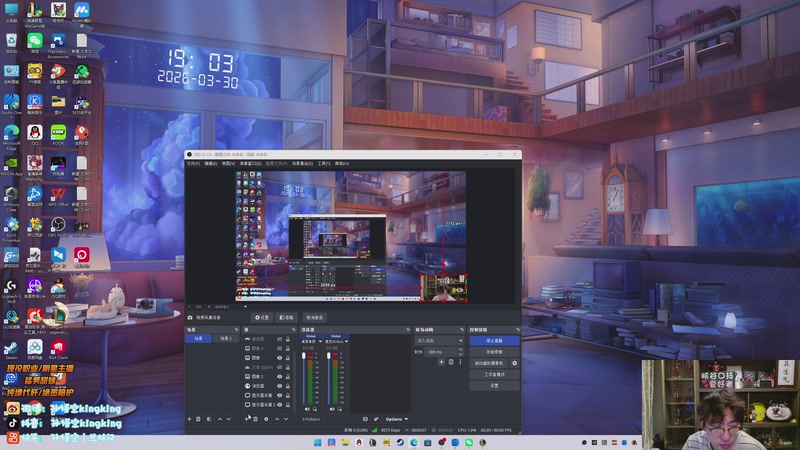Screen dimensions: 800x450
Task: Toggle visibility of 文本 (GDI+) source
Action: click(x=280, y=367)
